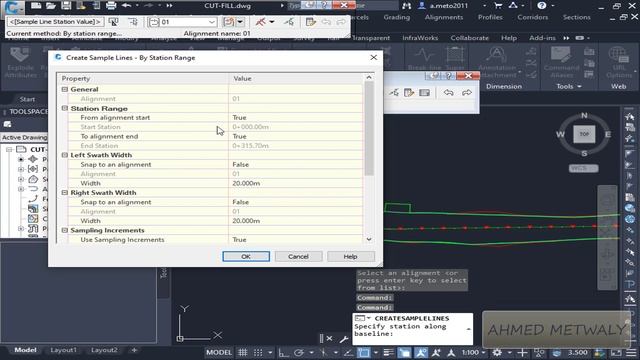640x360 pixels.
Task: Toggle snap mode dots in status bar
Action: click(258, 352)
